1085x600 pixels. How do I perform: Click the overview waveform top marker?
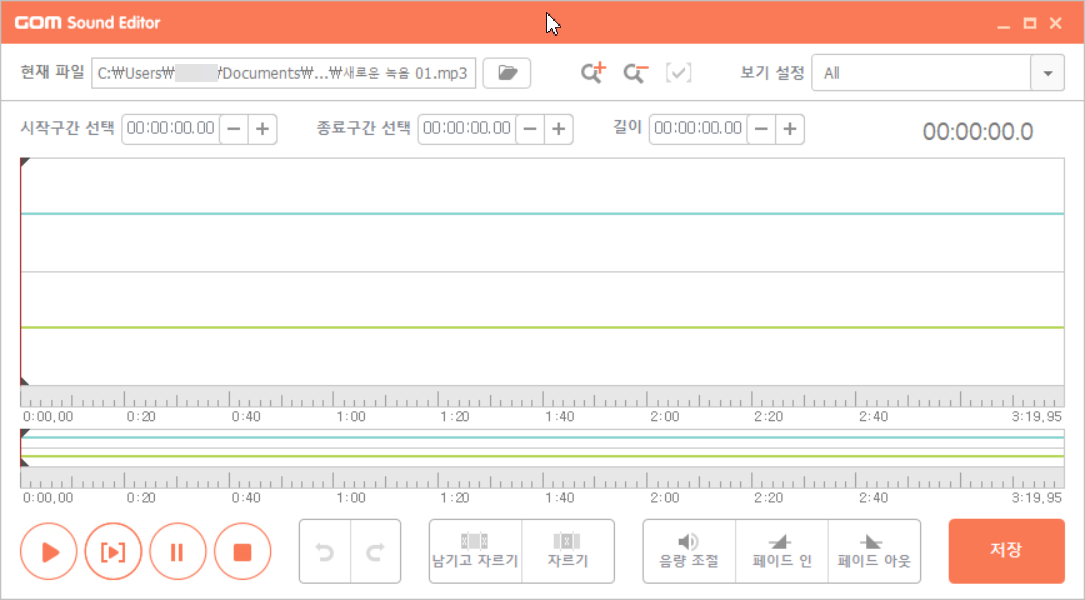[x=24, y=433]
